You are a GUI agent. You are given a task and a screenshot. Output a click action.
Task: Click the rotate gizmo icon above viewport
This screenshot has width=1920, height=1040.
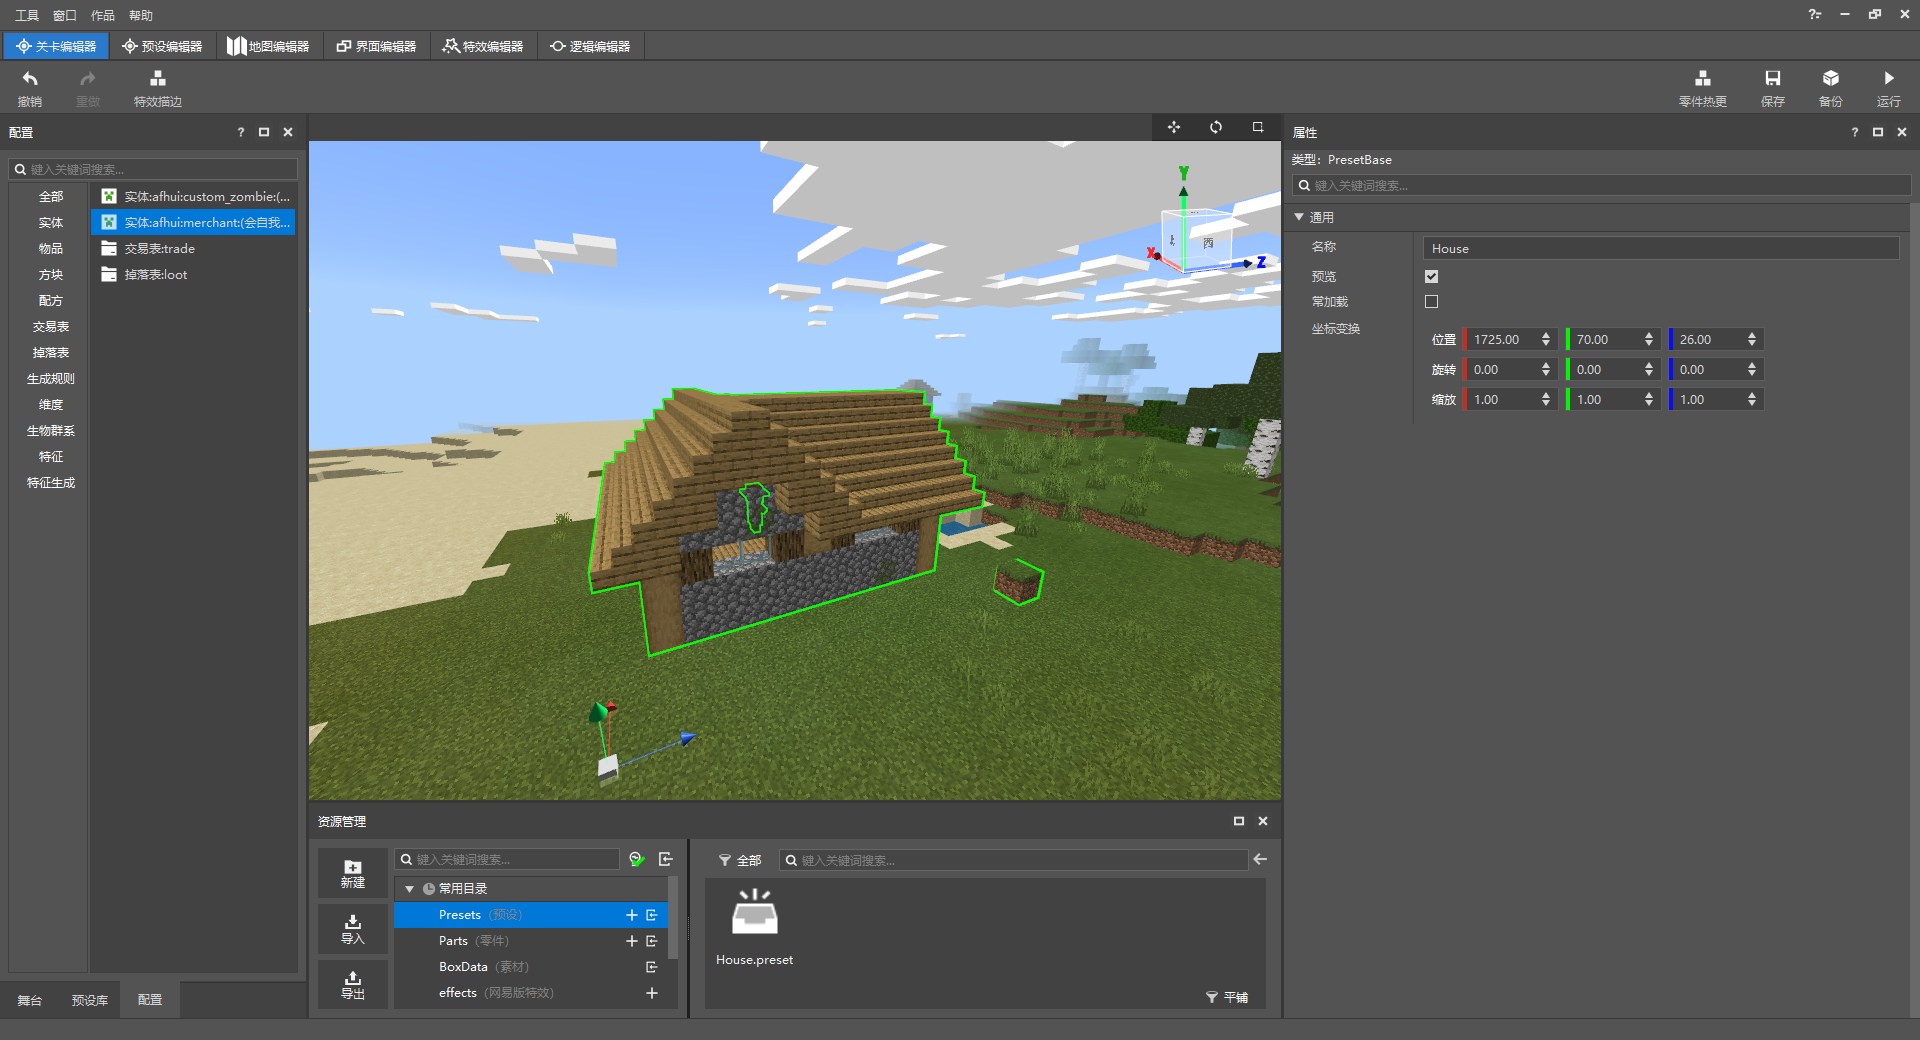(x=1216, y=127)
